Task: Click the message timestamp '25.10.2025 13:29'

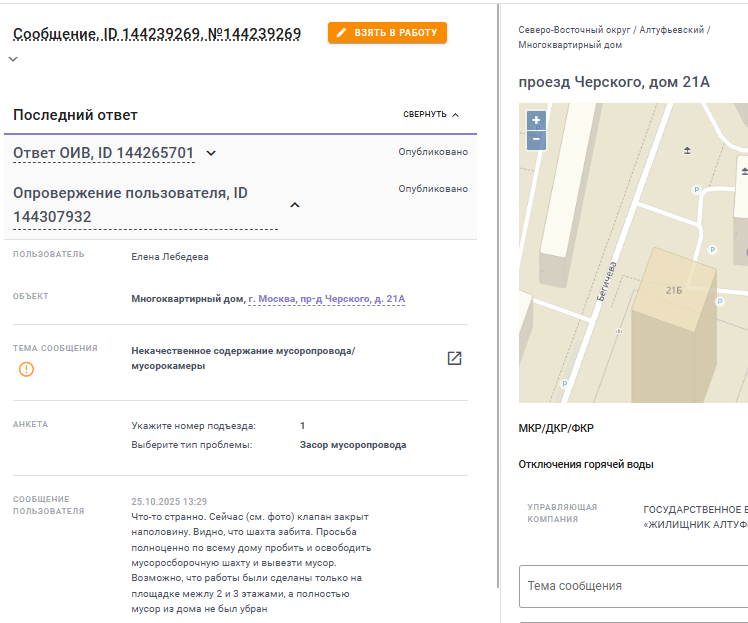Action: click(x=169, y=502)
